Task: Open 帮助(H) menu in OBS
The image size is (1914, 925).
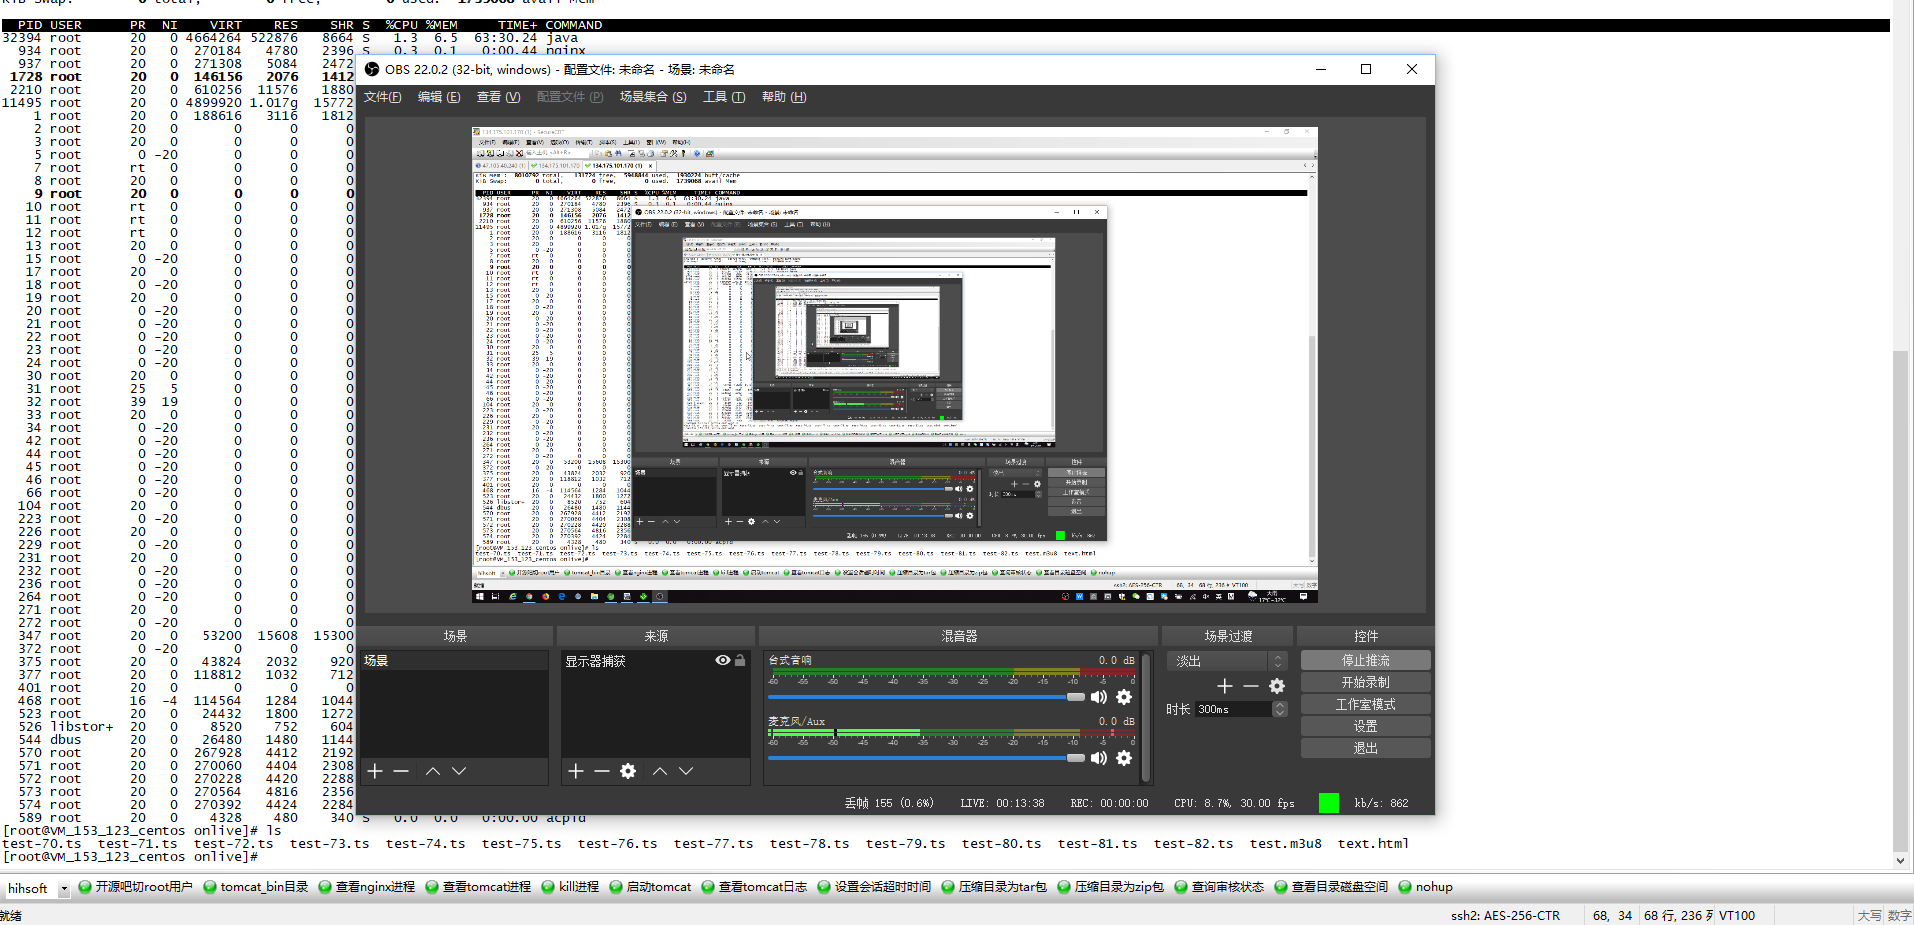Action: click(784, 97)
